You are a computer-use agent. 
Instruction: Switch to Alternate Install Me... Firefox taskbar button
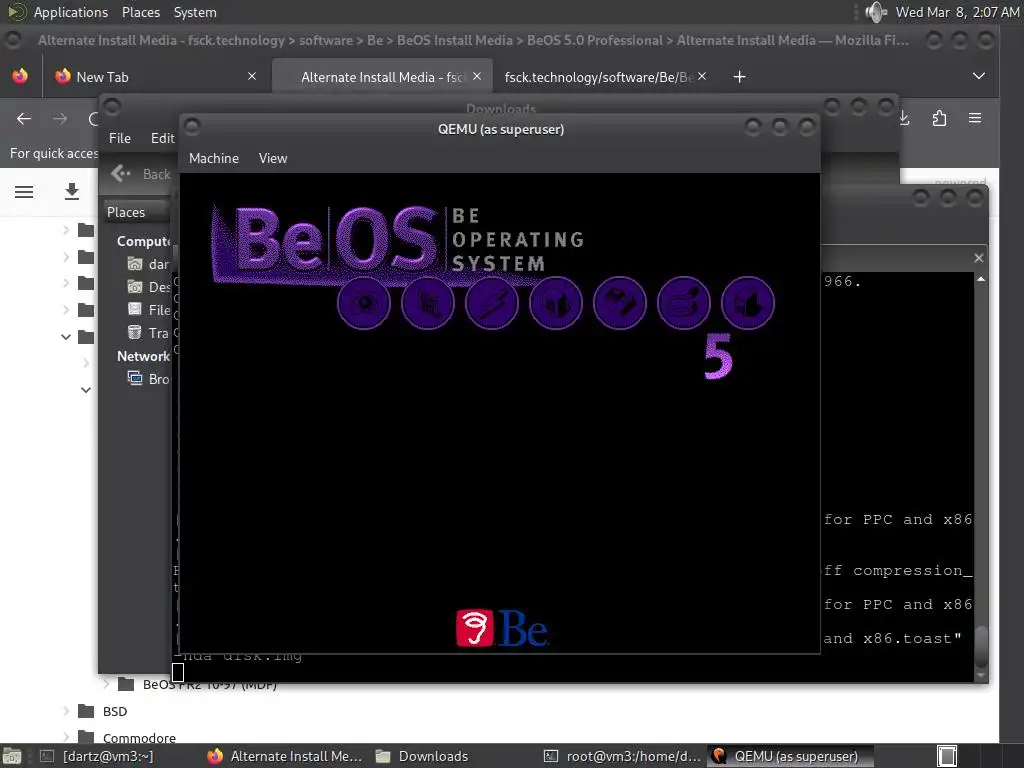285,756
